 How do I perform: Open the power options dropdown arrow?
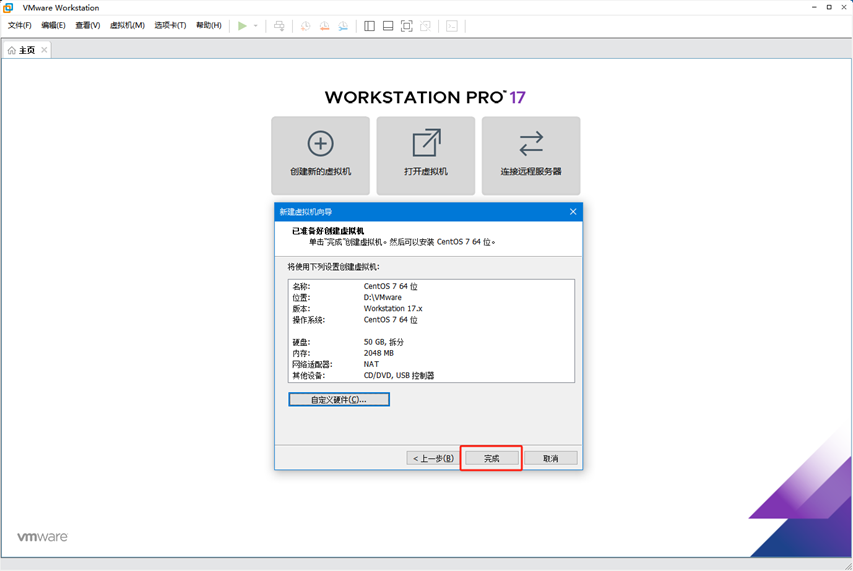[256, 26]
